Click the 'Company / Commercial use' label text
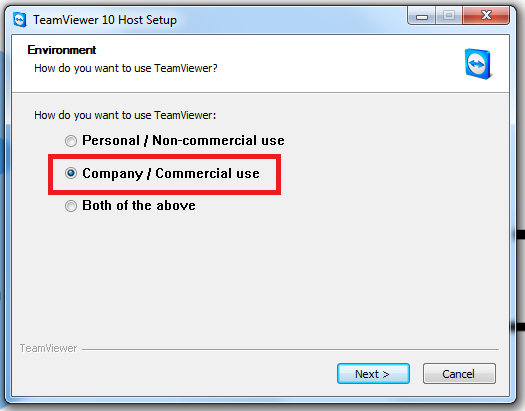Image resolution: width=525 pixels, height=411 pixels. 171,174
